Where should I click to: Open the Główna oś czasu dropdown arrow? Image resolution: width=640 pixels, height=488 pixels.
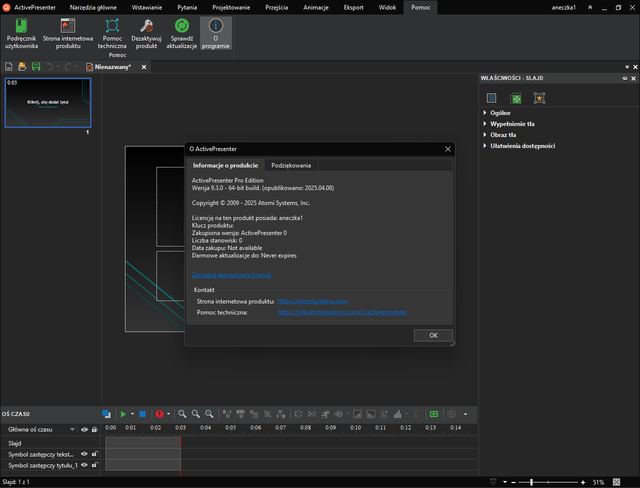72,429
